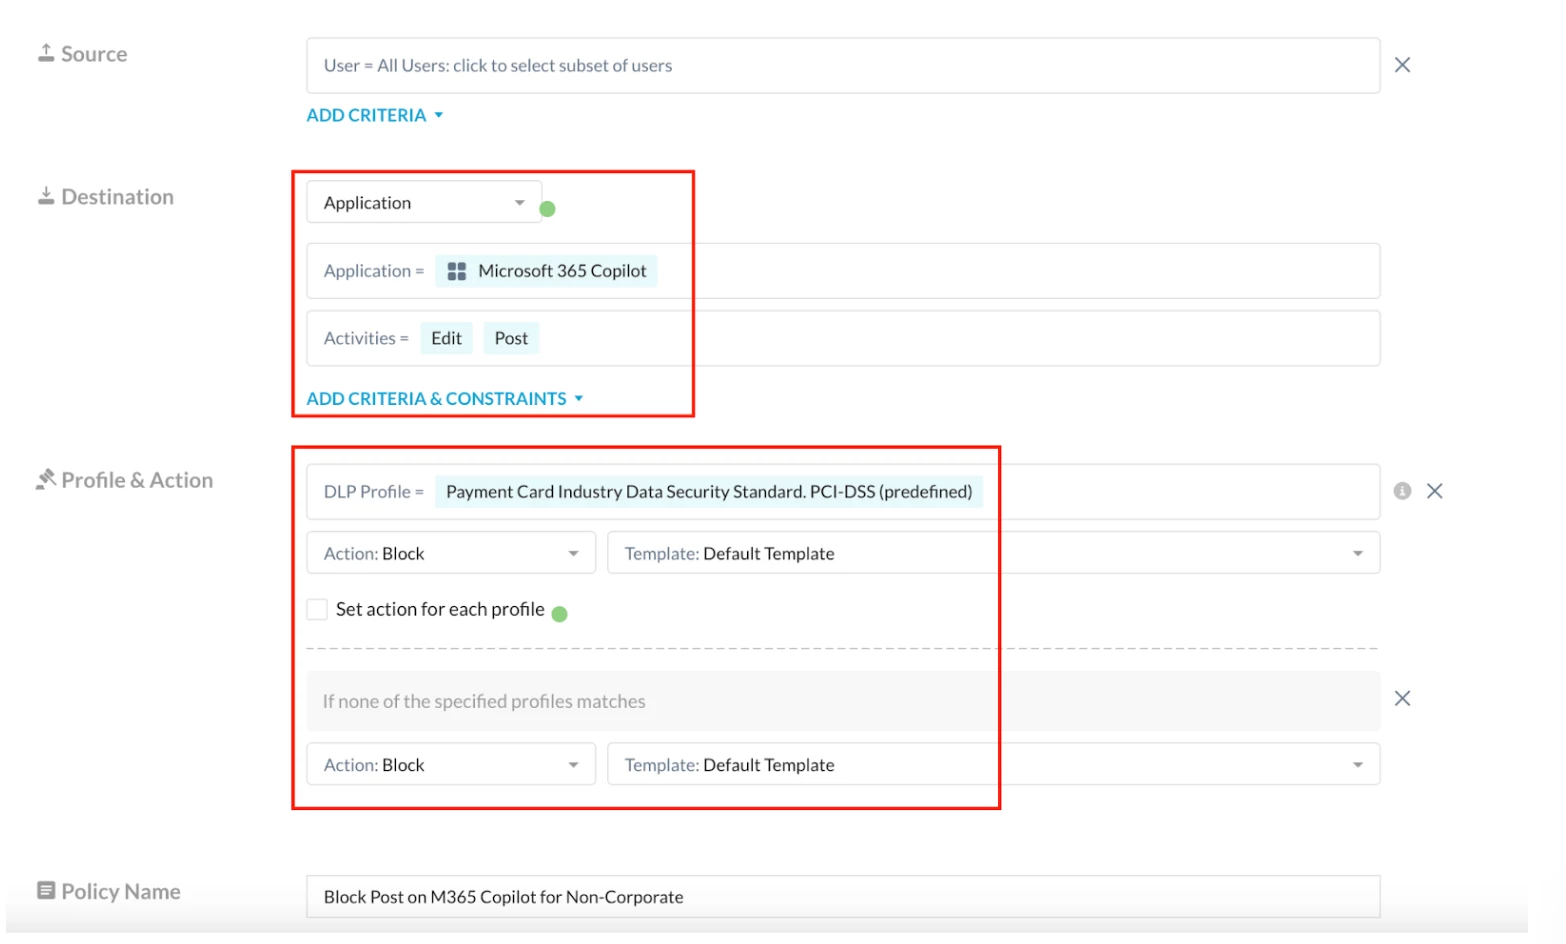Click the 'DLP Profile =' label

coord(374,492)
